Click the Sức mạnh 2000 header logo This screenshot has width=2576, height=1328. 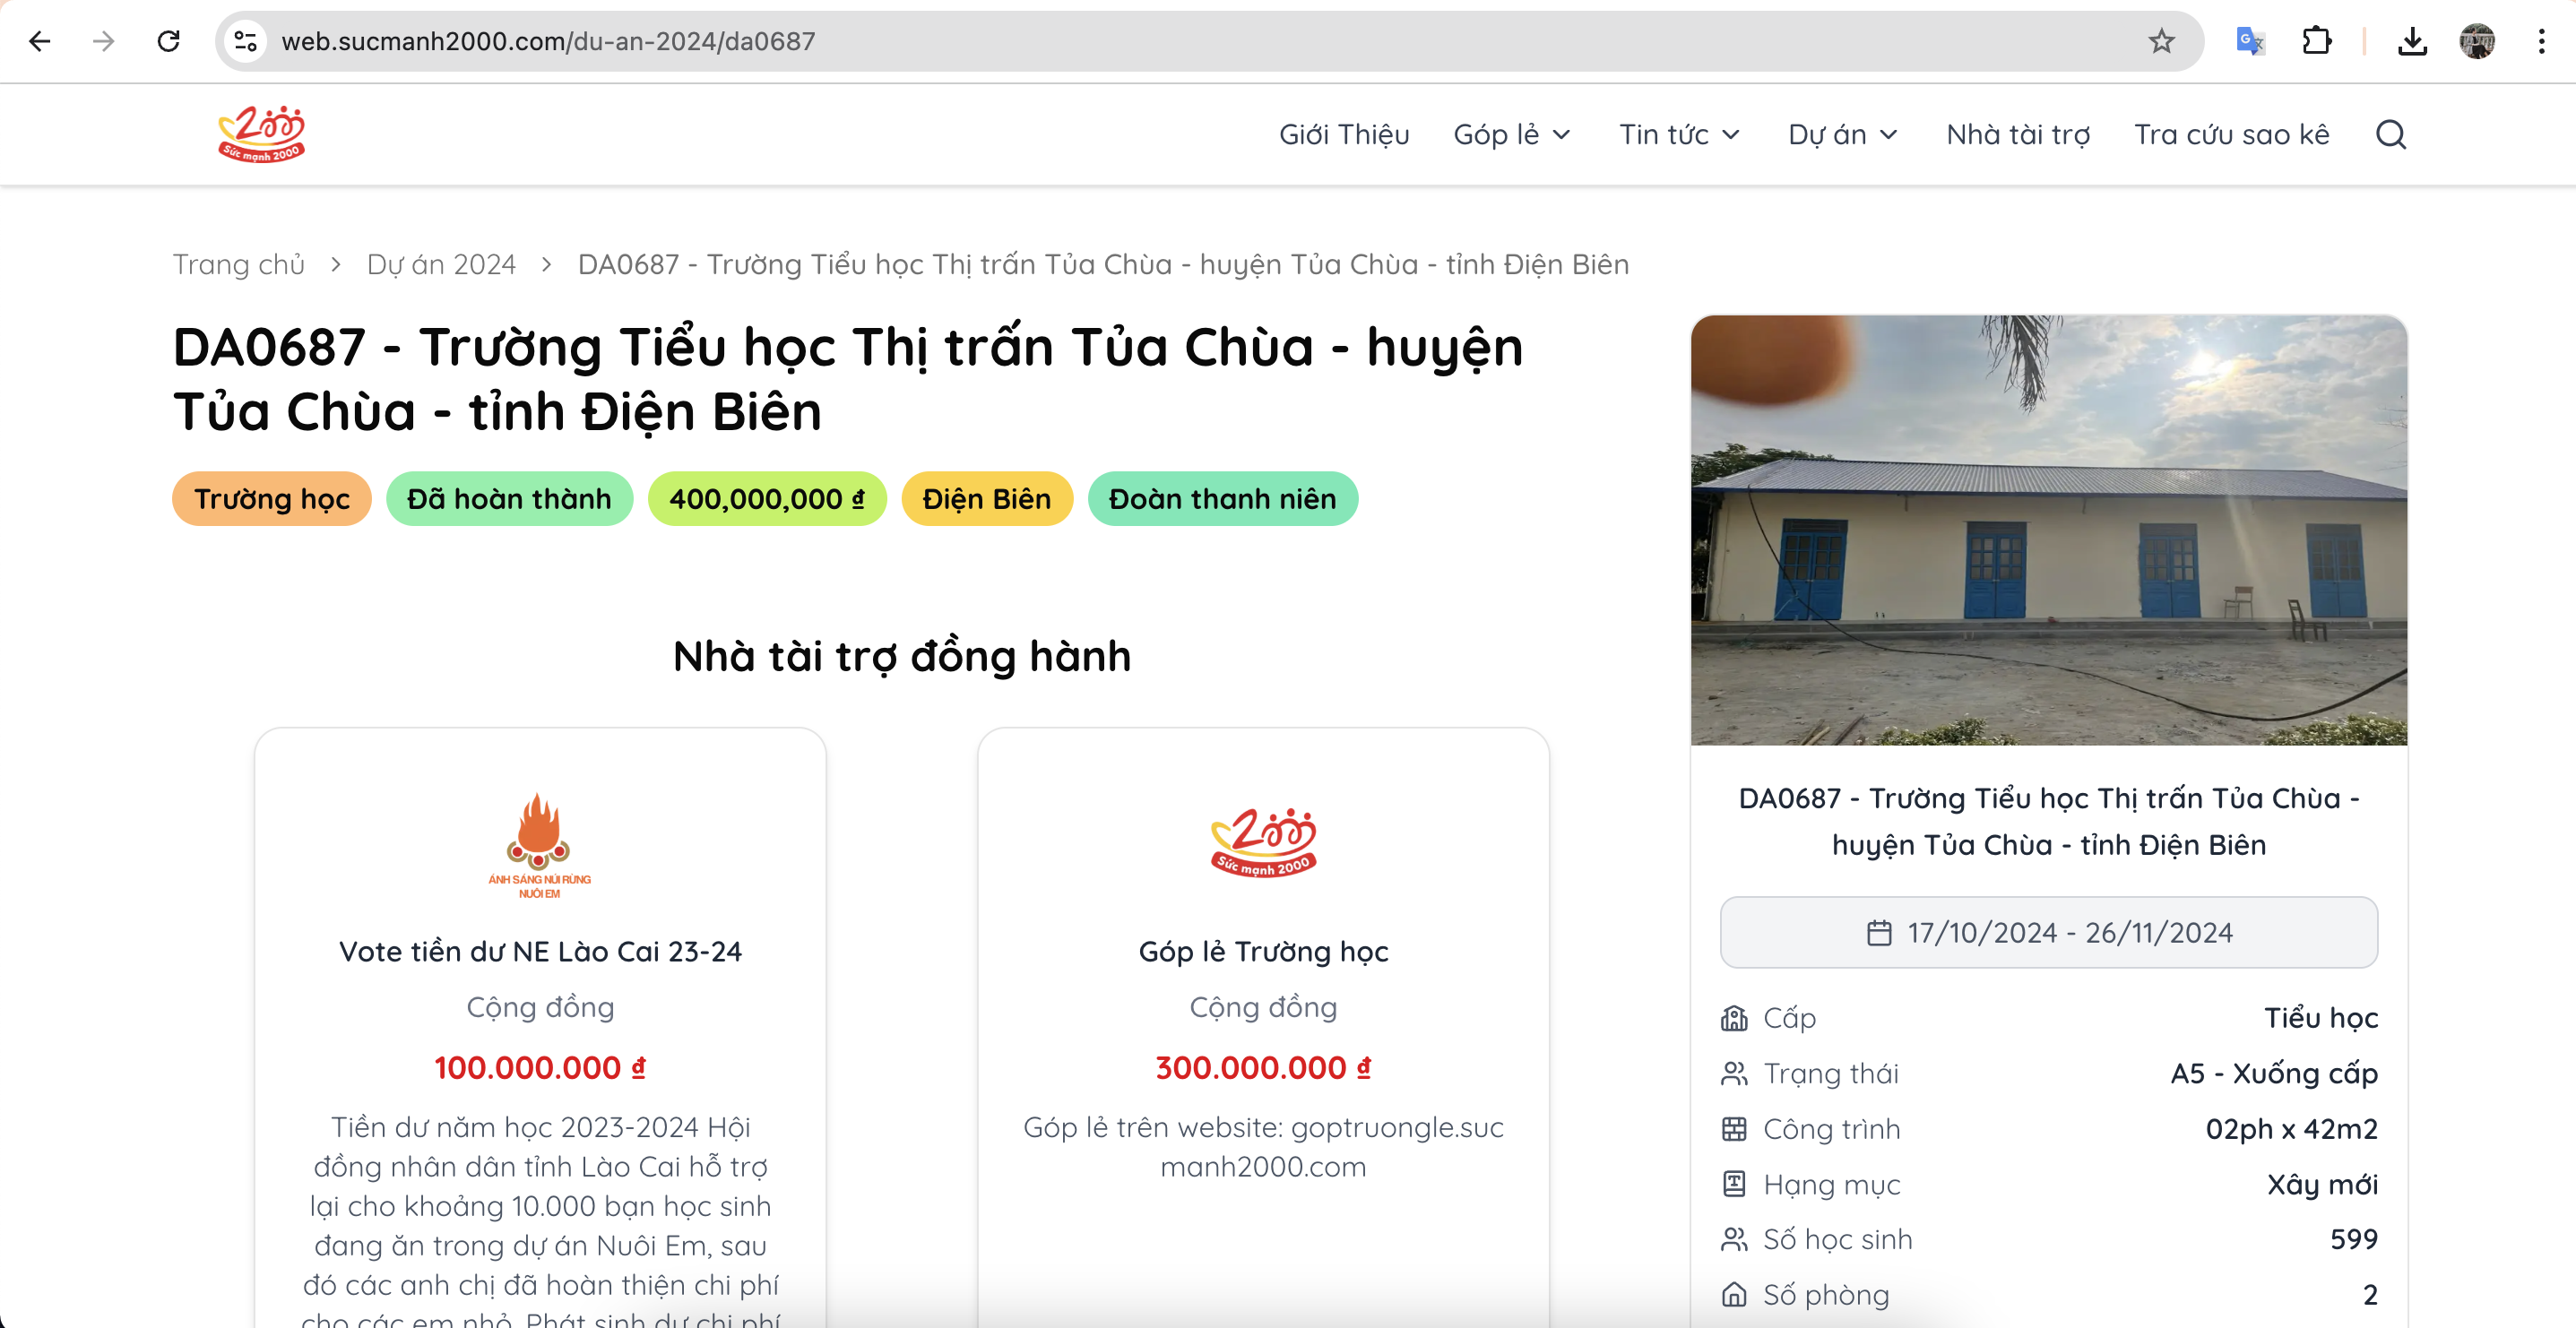pyautogui.click(x=261, y=134)
